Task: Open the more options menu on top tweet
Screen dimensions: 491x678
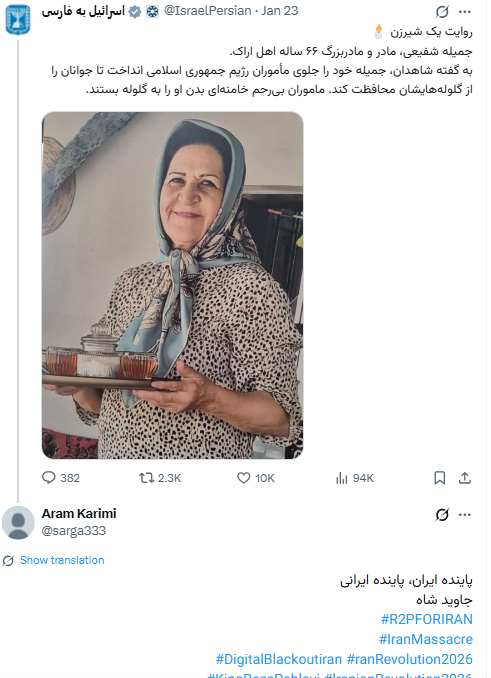Action: click(465, 12)
